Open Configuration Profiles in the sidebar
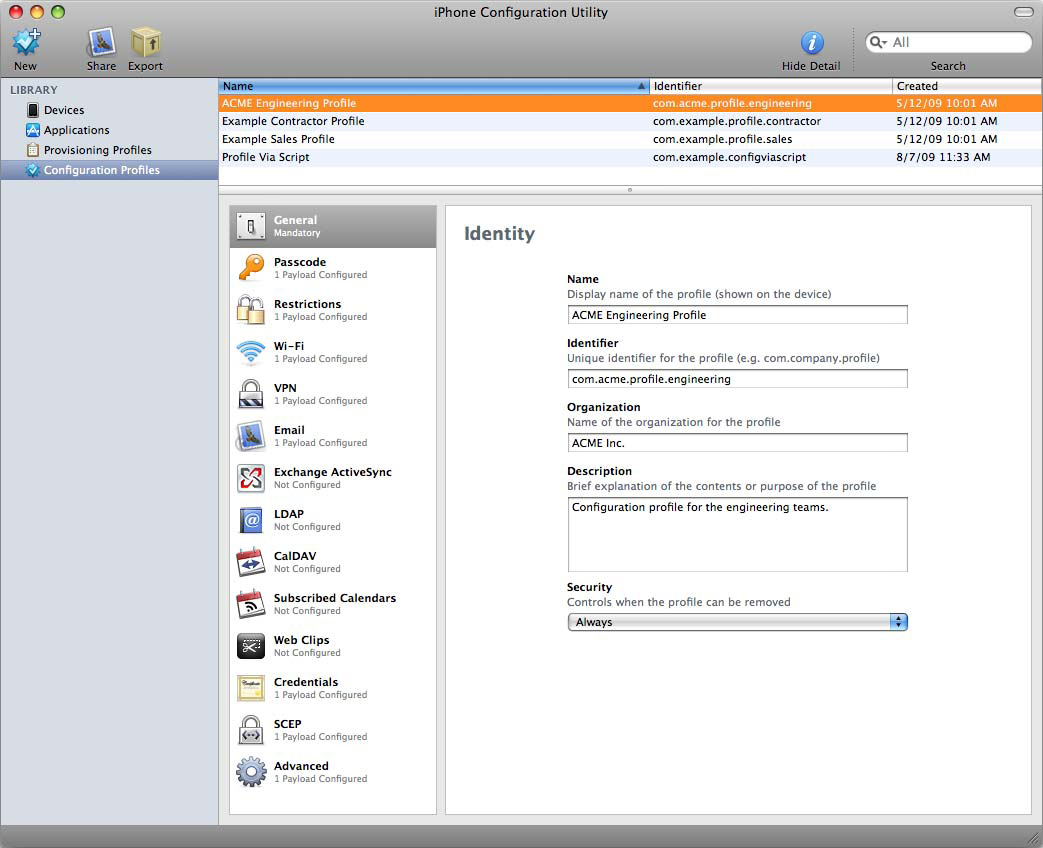Image resolution: width=1043 pixels, height=848 pixels. coord(109,170)
